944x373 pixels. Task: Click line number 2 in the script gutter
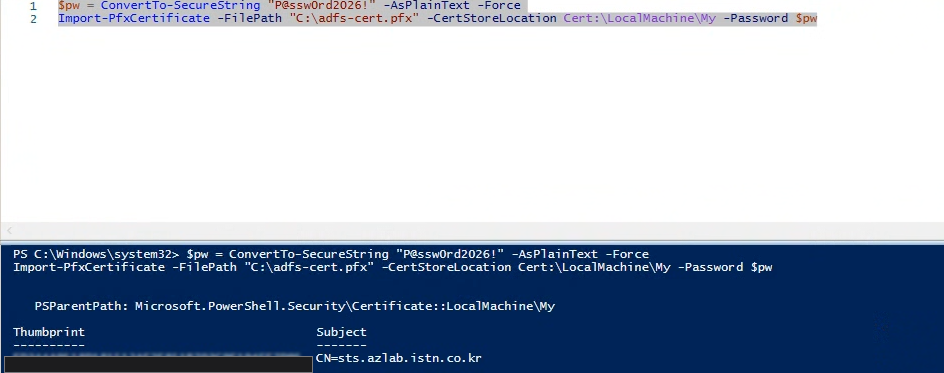(33, 19)
